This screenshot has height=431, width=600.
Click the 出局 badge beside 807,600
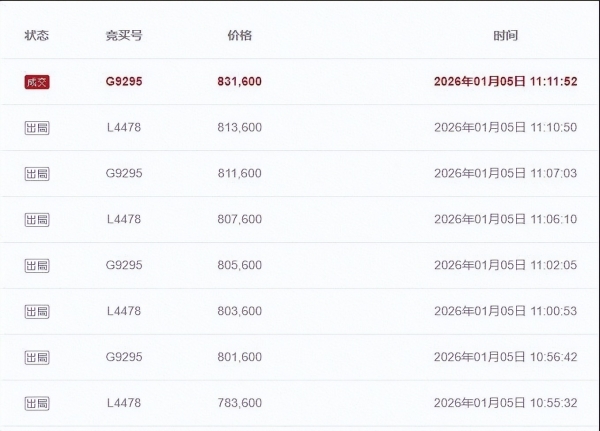click(x=37, y=220)
